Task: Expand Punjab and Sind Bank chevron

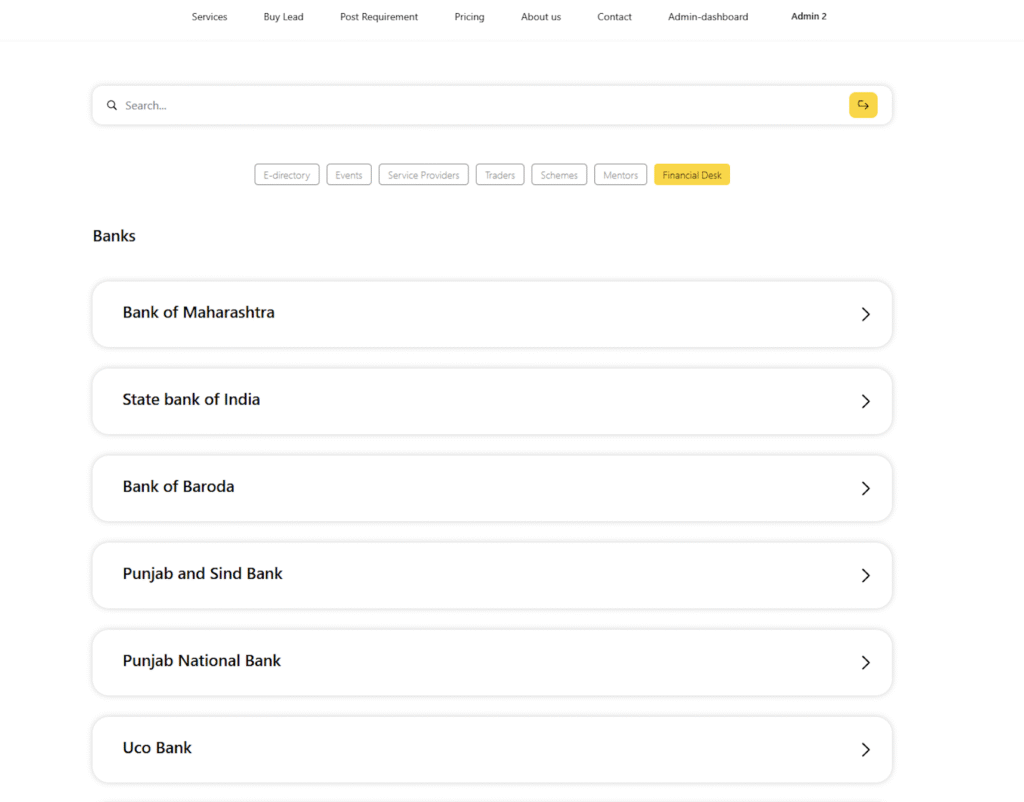Action: [x=865, y=575]
